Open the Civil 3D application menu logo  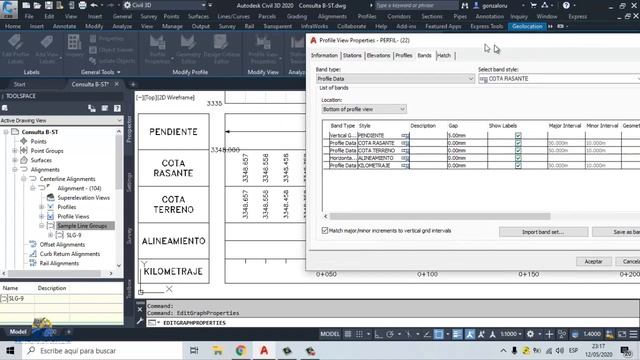(9, 9)
